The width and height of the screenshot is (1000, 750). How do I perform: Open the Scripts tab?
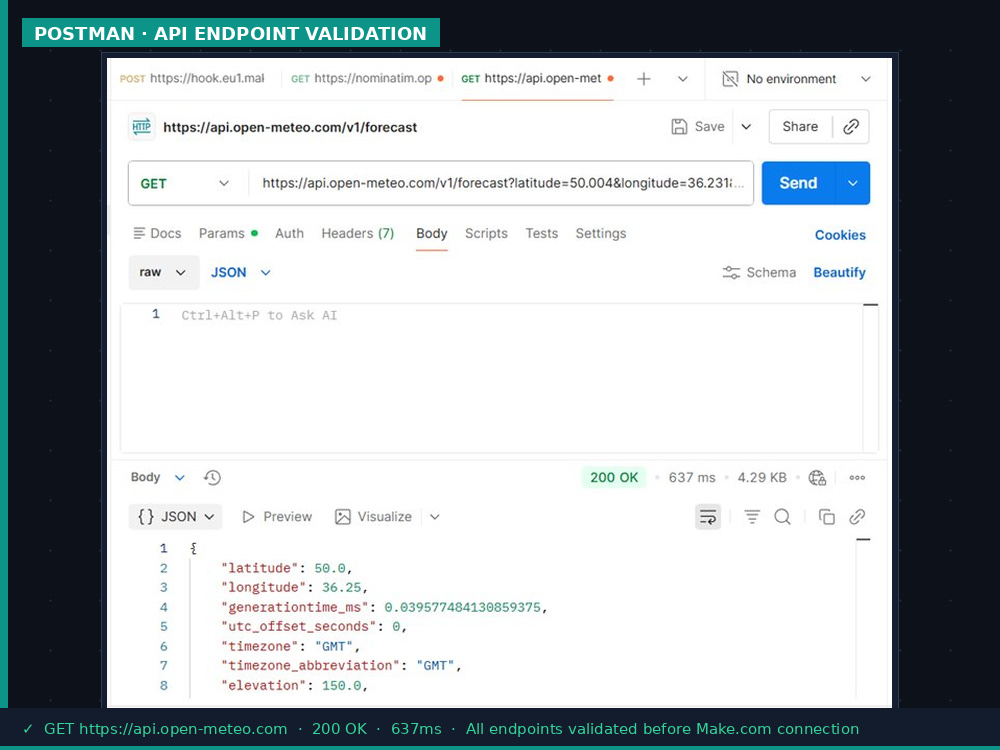[x=486, y=233]
